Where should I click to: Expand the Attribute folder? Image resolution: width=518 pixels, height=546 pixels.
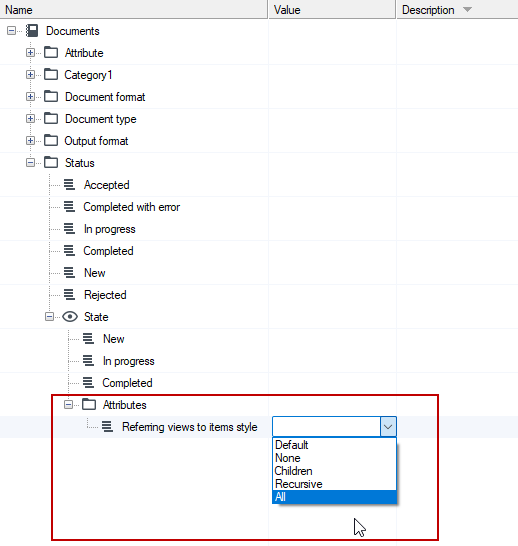[30, 53]
